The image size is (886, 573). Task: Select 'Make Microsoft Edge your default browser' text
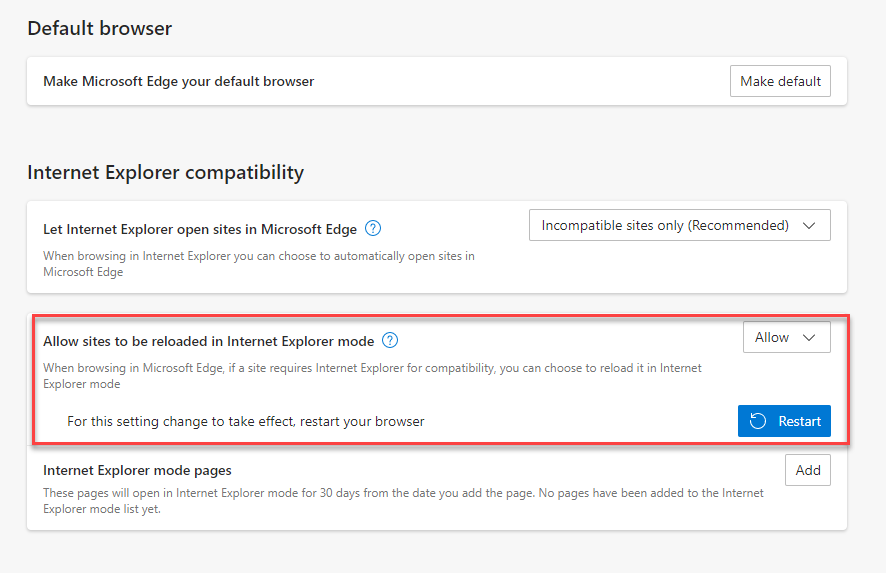click(179, 81)
